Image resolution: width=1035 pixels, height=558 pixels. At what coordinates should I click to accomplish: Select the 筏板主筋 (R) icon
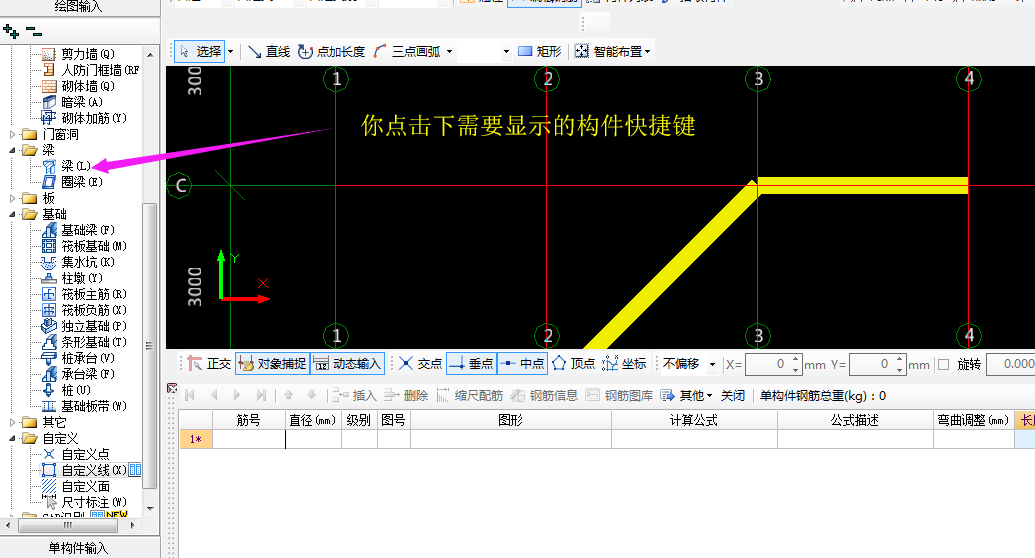(x=49, y=294)
